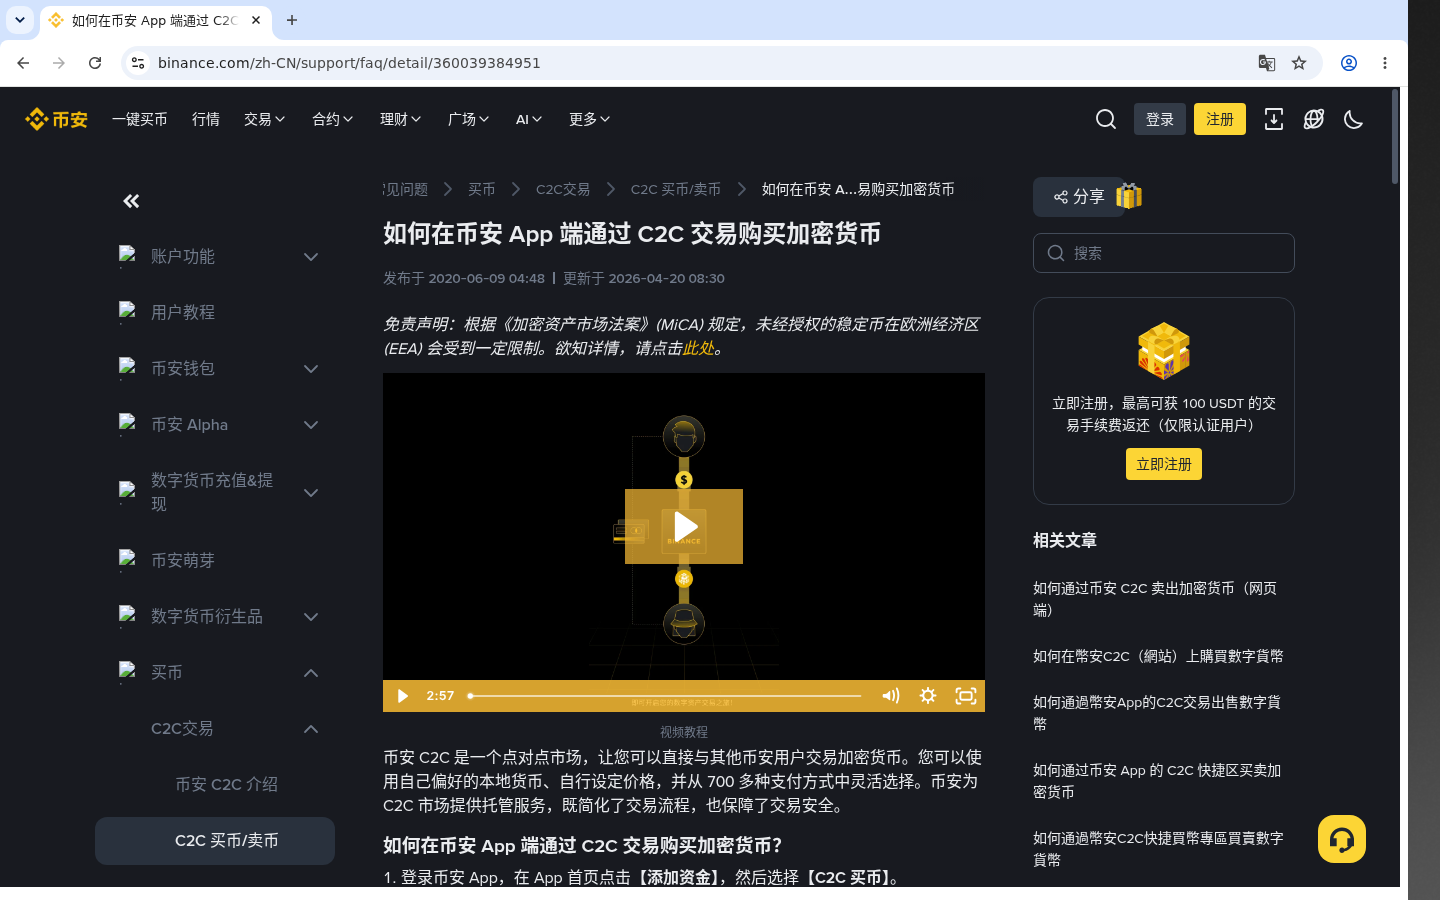The image size is (1440, 900).
Task: Click the small play icon in video controls
Action: coord(402,696)
